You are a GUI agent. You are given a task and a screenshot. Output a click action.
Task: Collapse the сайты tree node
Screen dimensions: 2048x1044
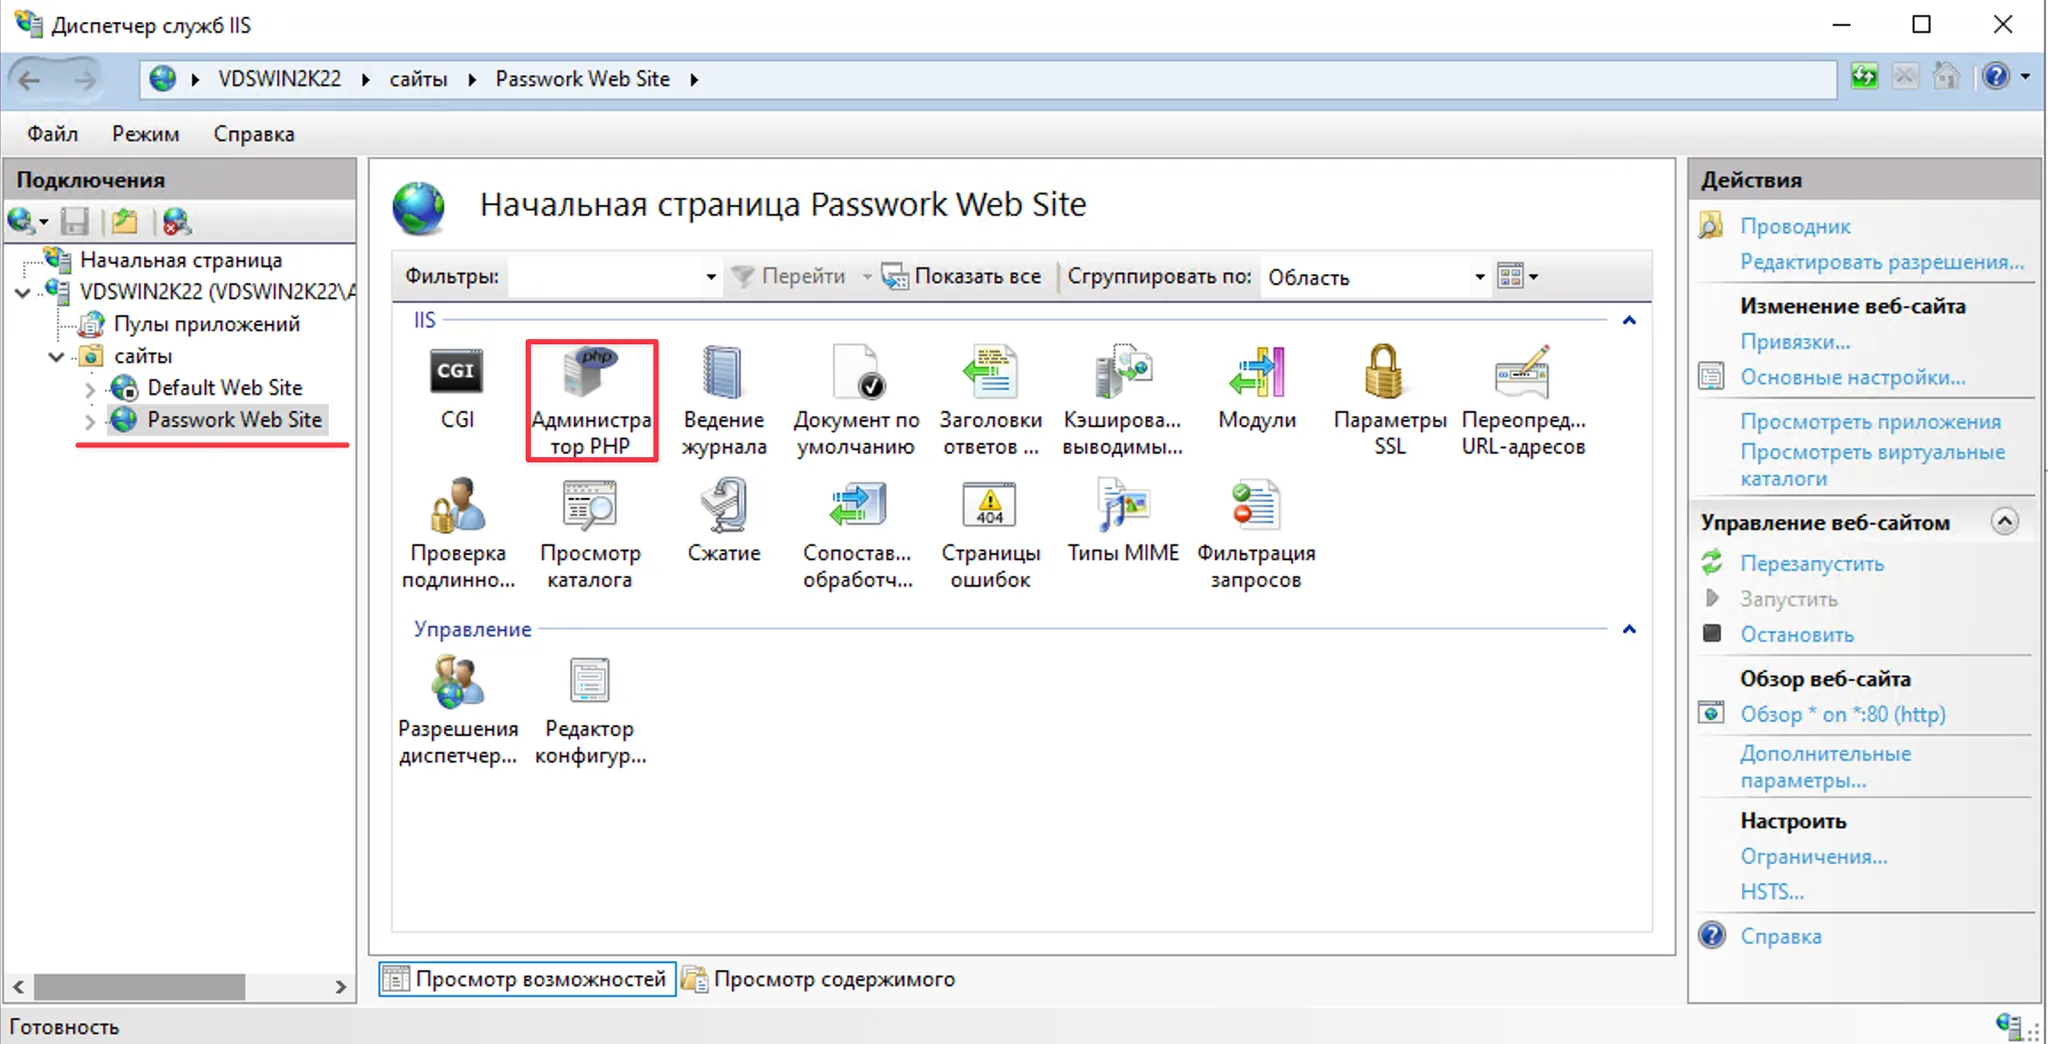pos(56,356)
